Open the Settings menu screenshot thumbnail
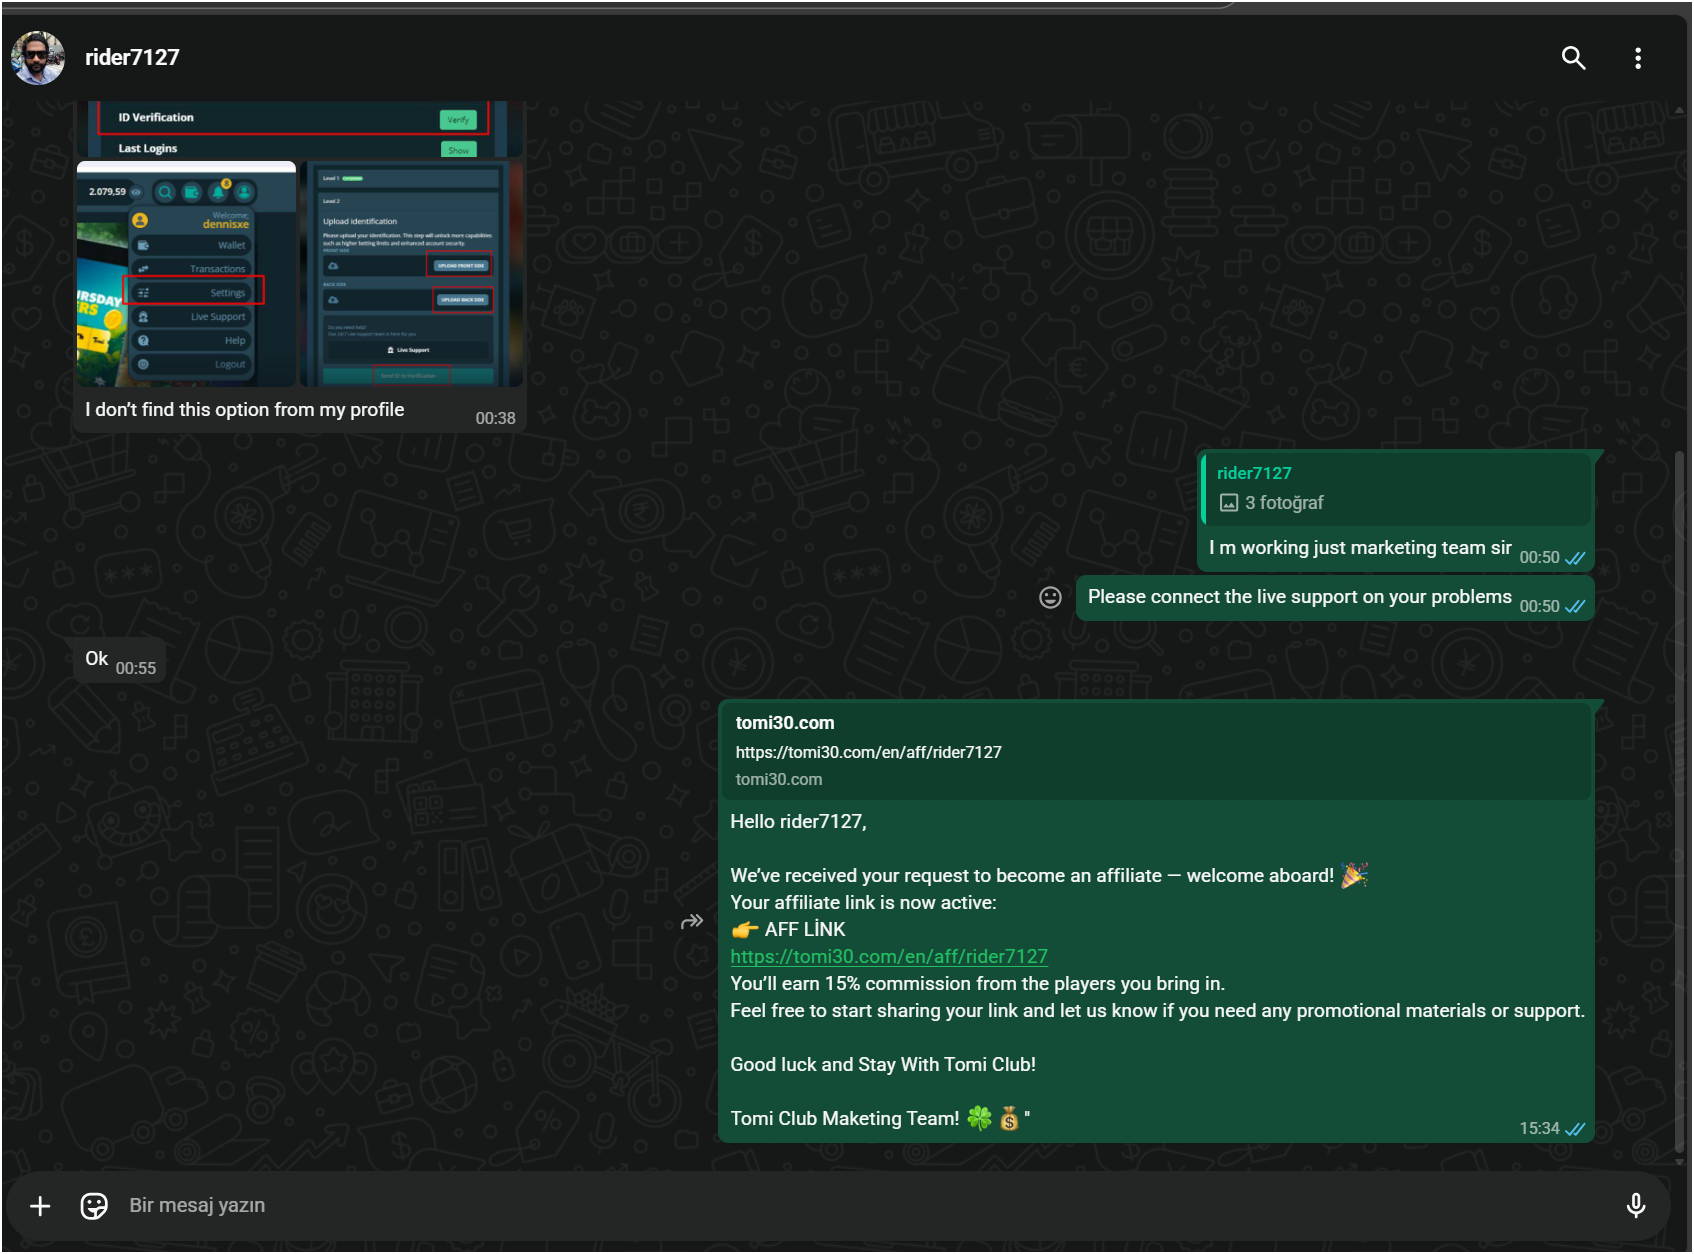This screenshot has height=1254, width=1694. point(187,274)
